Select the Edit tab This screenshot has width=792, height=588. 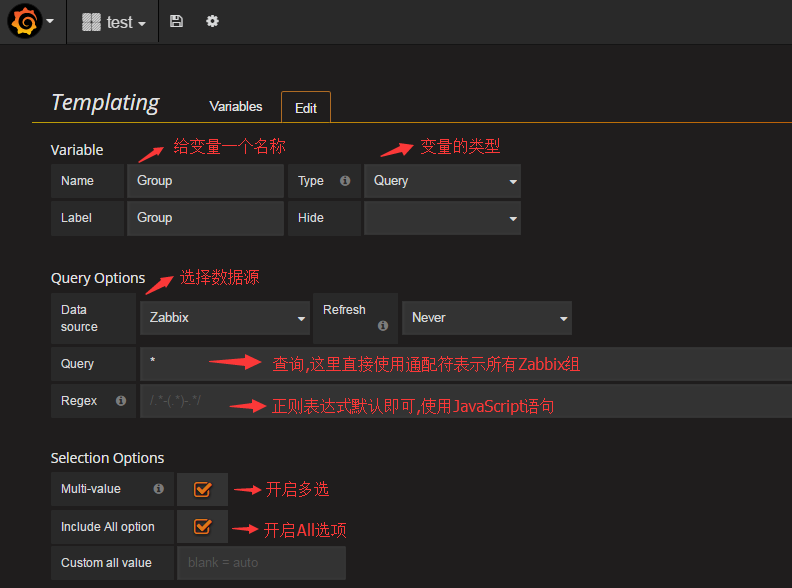pos(306,108)
